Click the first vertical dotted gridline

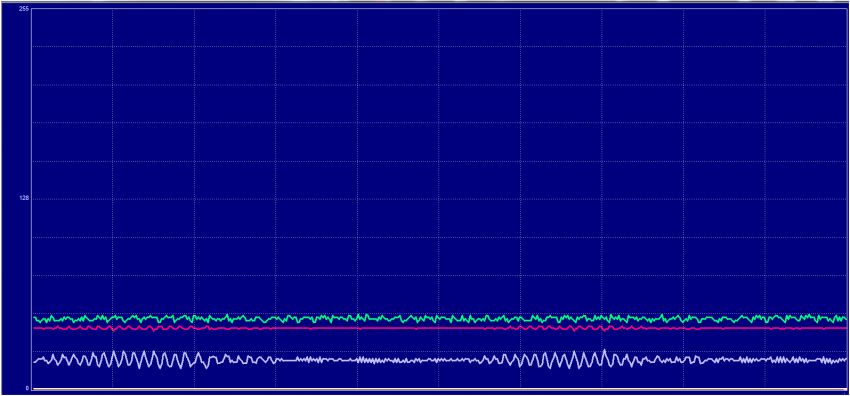tap(113, 198)
